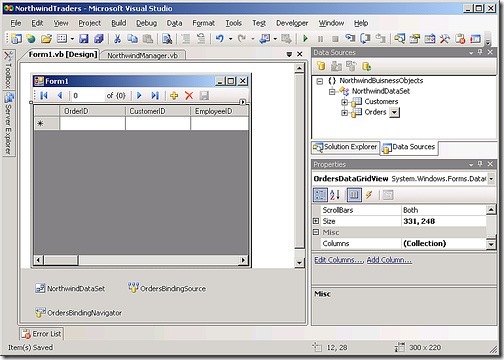The height and width of the screenshot is (360, 504).
Task: Open the File menu
Action: (x=15, y=23)
